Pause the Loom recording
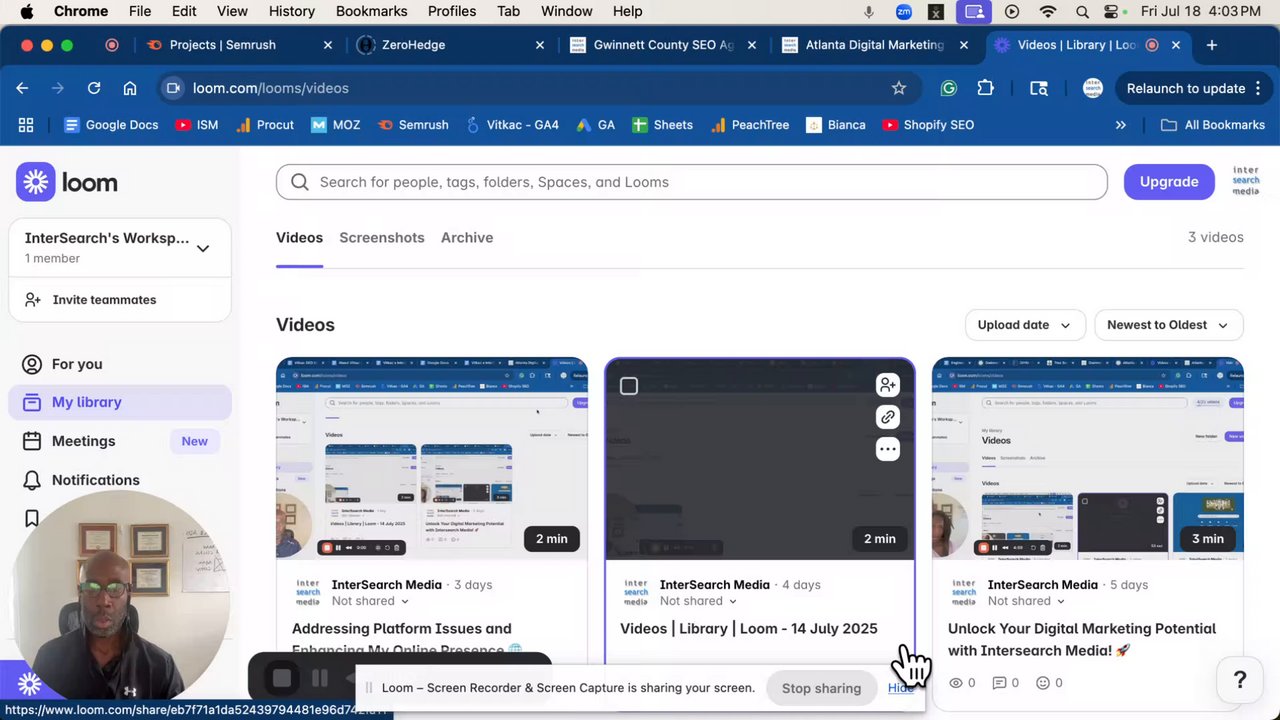 pos(320,679)
